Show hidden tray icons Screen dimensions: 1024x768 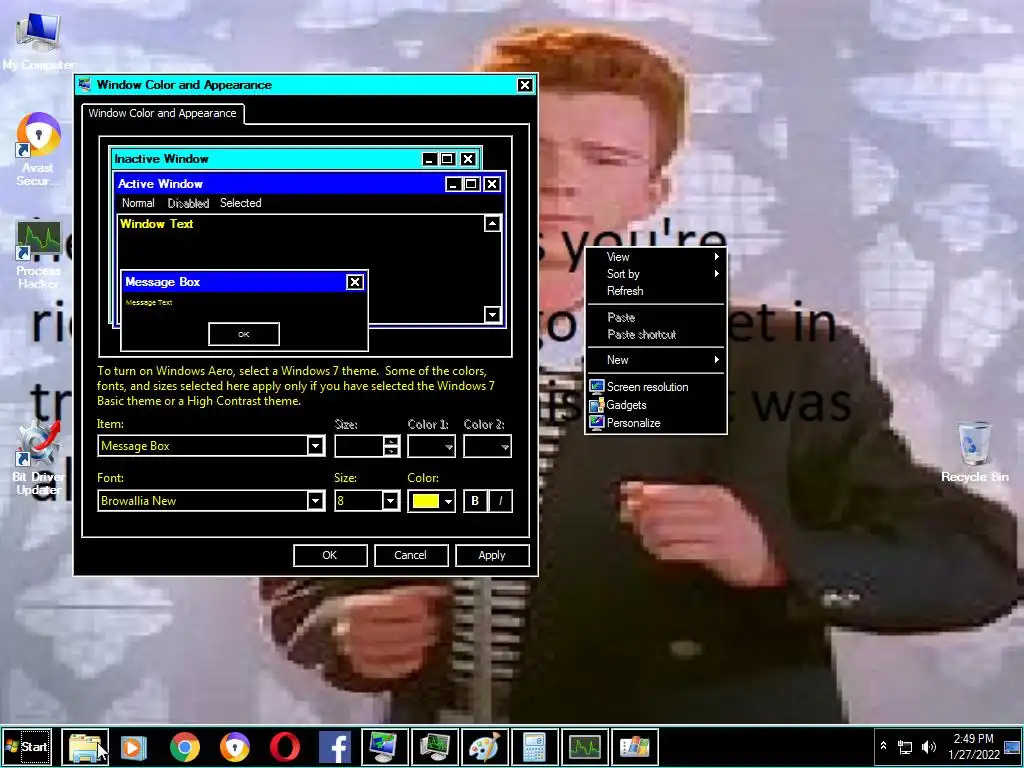point(883,746)
